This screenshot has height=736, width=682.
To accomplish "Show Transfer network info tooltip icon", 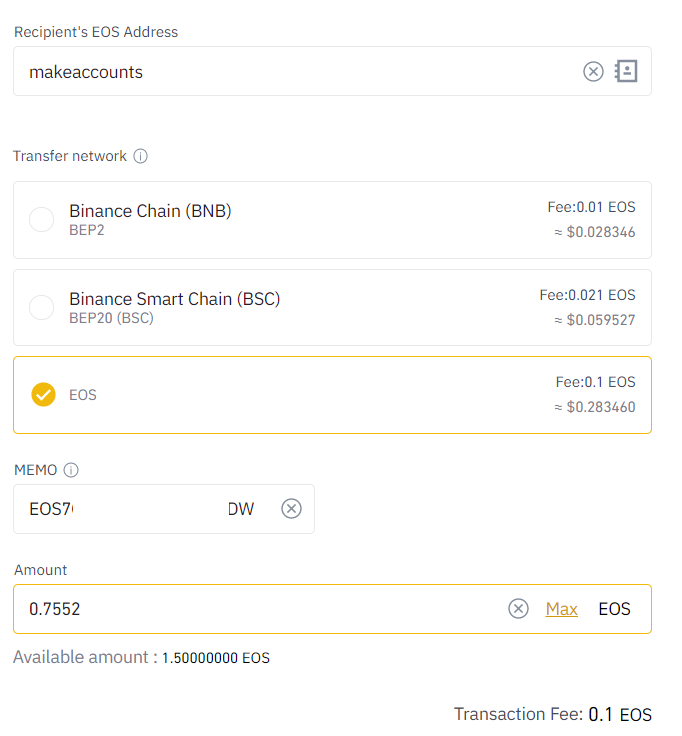I will click(140, 156).
